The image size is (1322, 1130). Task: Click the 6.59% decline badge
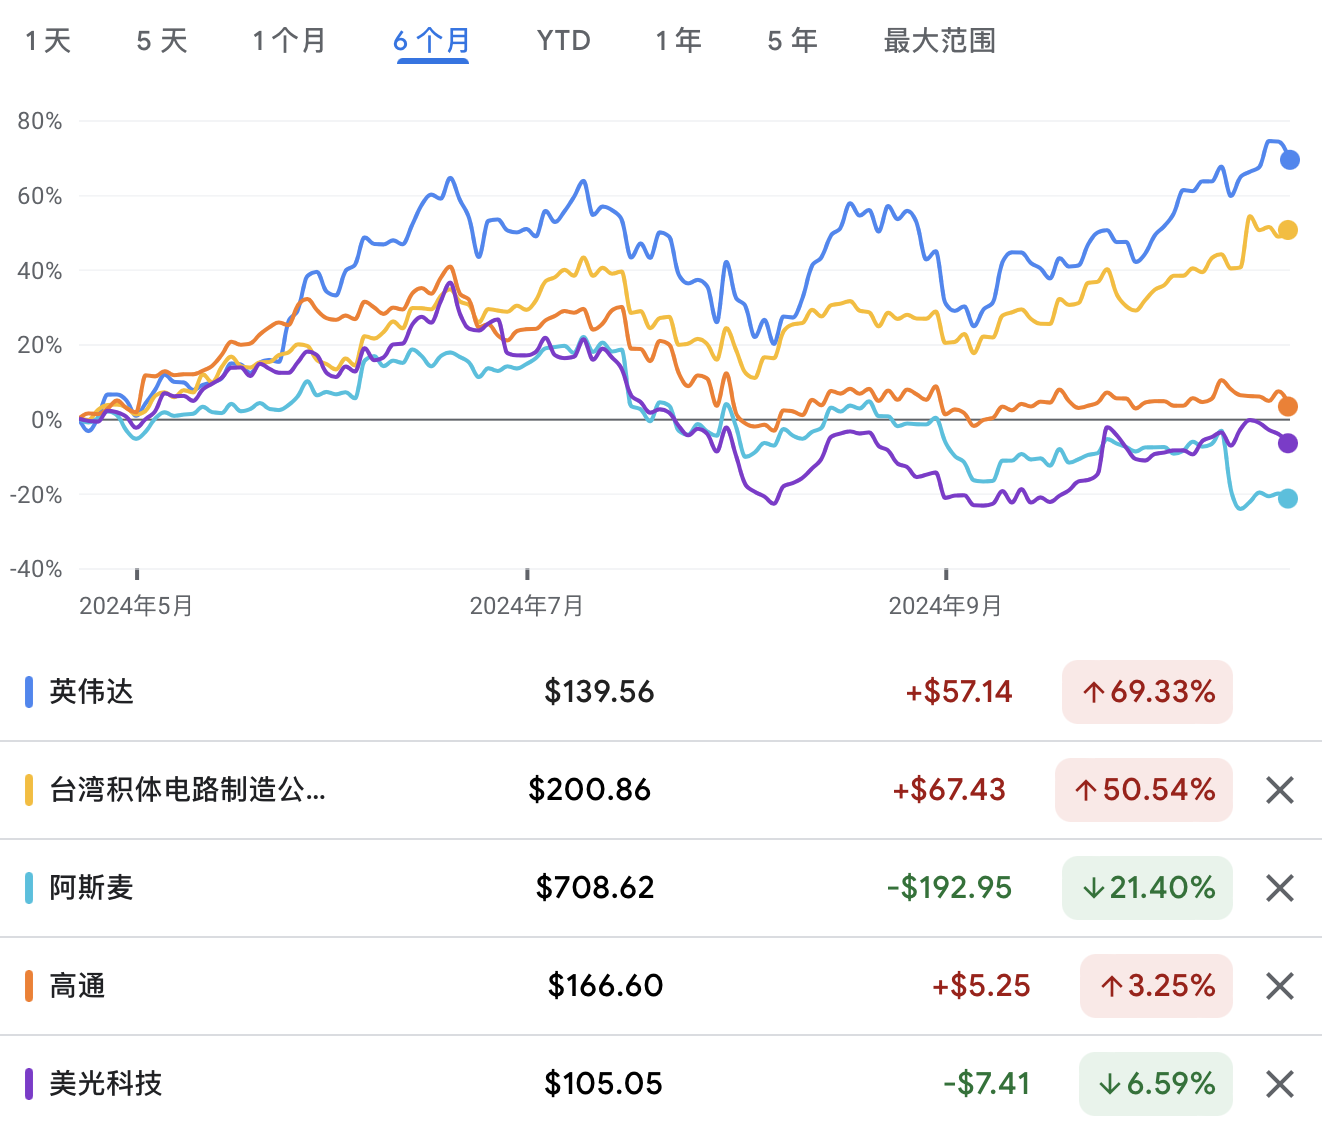(1156, 1084)
